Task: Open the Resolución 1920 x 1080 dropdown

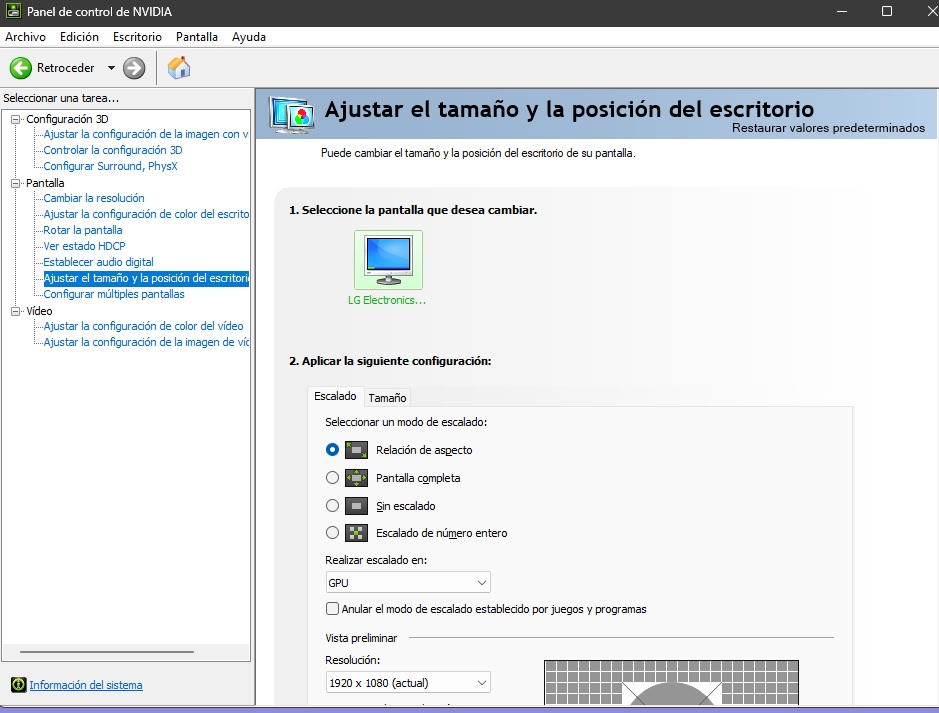Action: (x=408, y=683)
